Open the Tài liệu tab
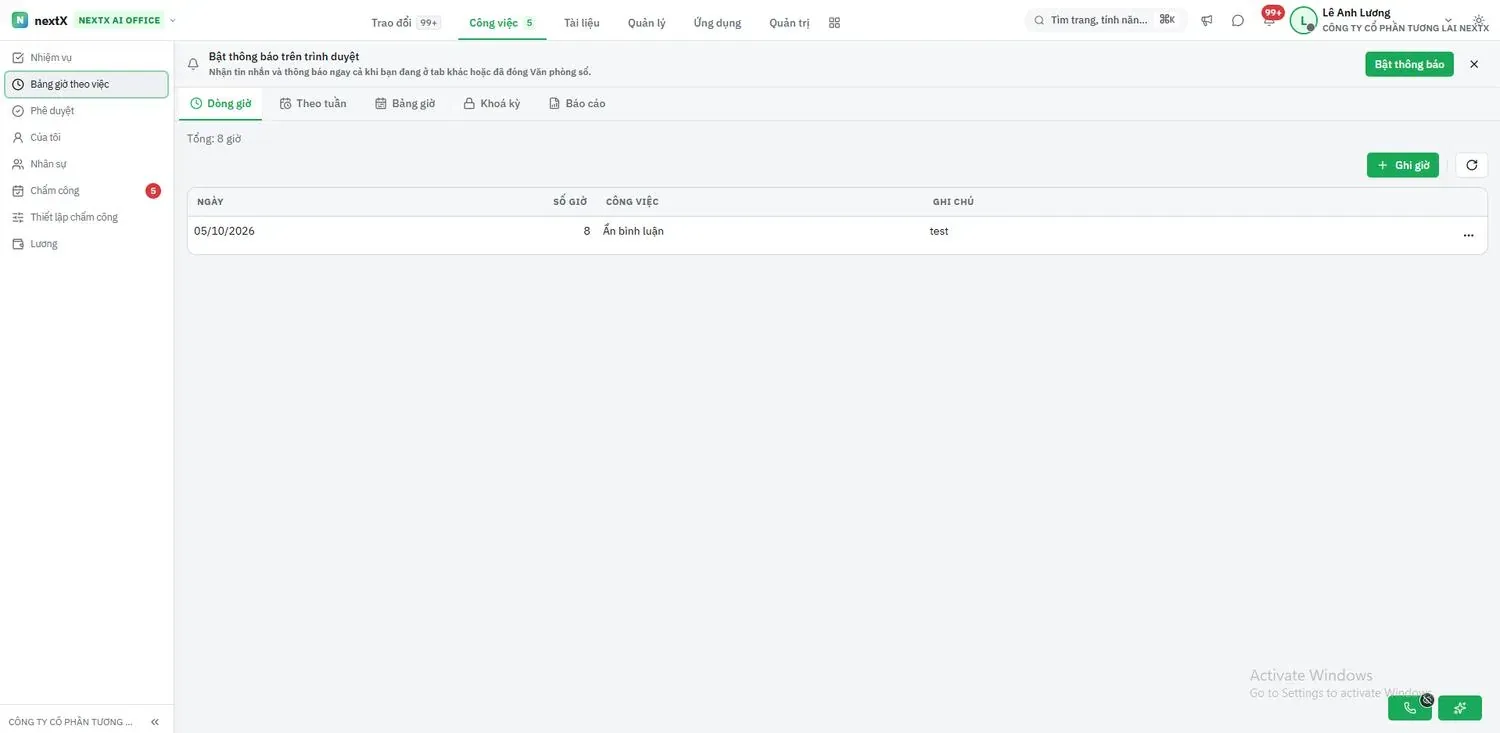The width and height of the screenshot is (1500, 733). (x=582, y=22)
